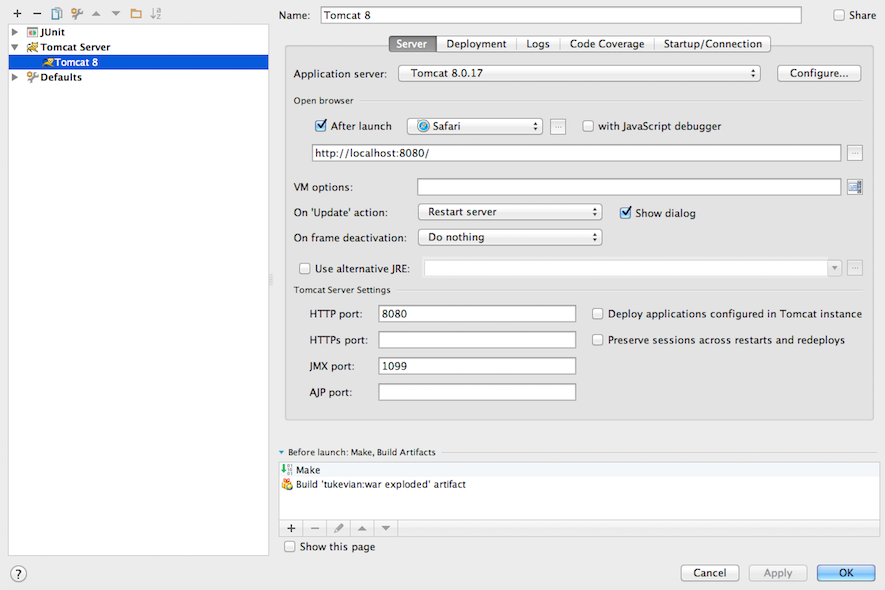Screen dimensions: 885x590
Task: Click the help question mark icon
Action: [18, 573]
